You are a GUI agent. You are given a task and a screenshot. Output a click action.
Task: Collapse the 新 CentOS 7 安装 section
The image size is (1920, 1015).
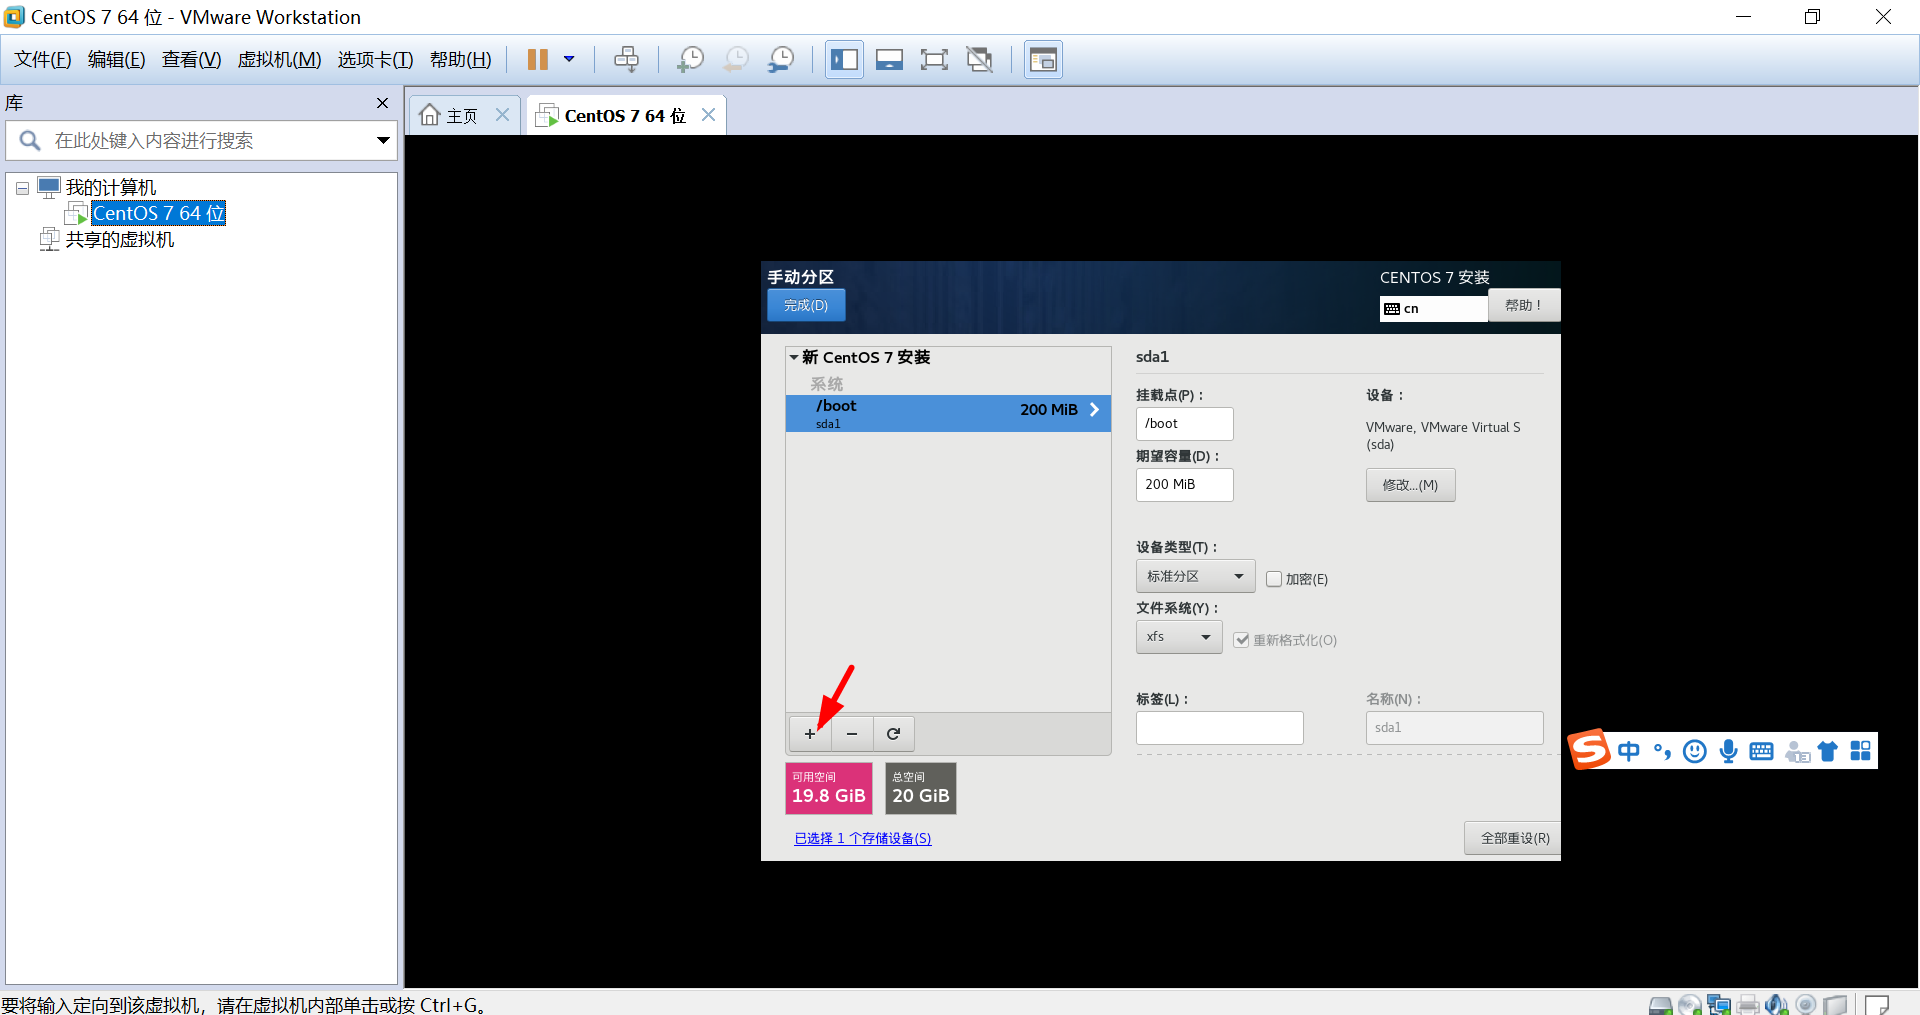(x=794, y=357)
